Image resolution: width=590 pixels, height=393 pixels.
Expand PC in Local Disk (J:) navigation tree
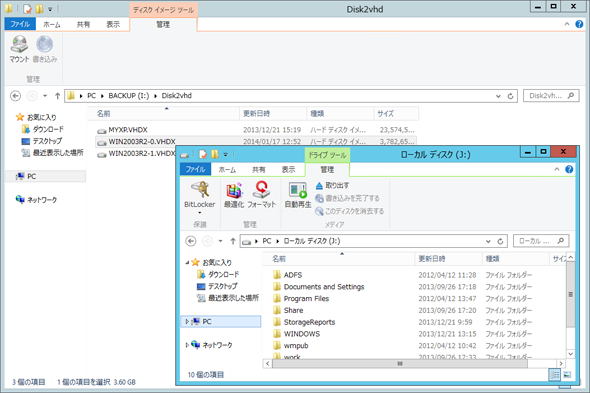(x=187, y=321)
